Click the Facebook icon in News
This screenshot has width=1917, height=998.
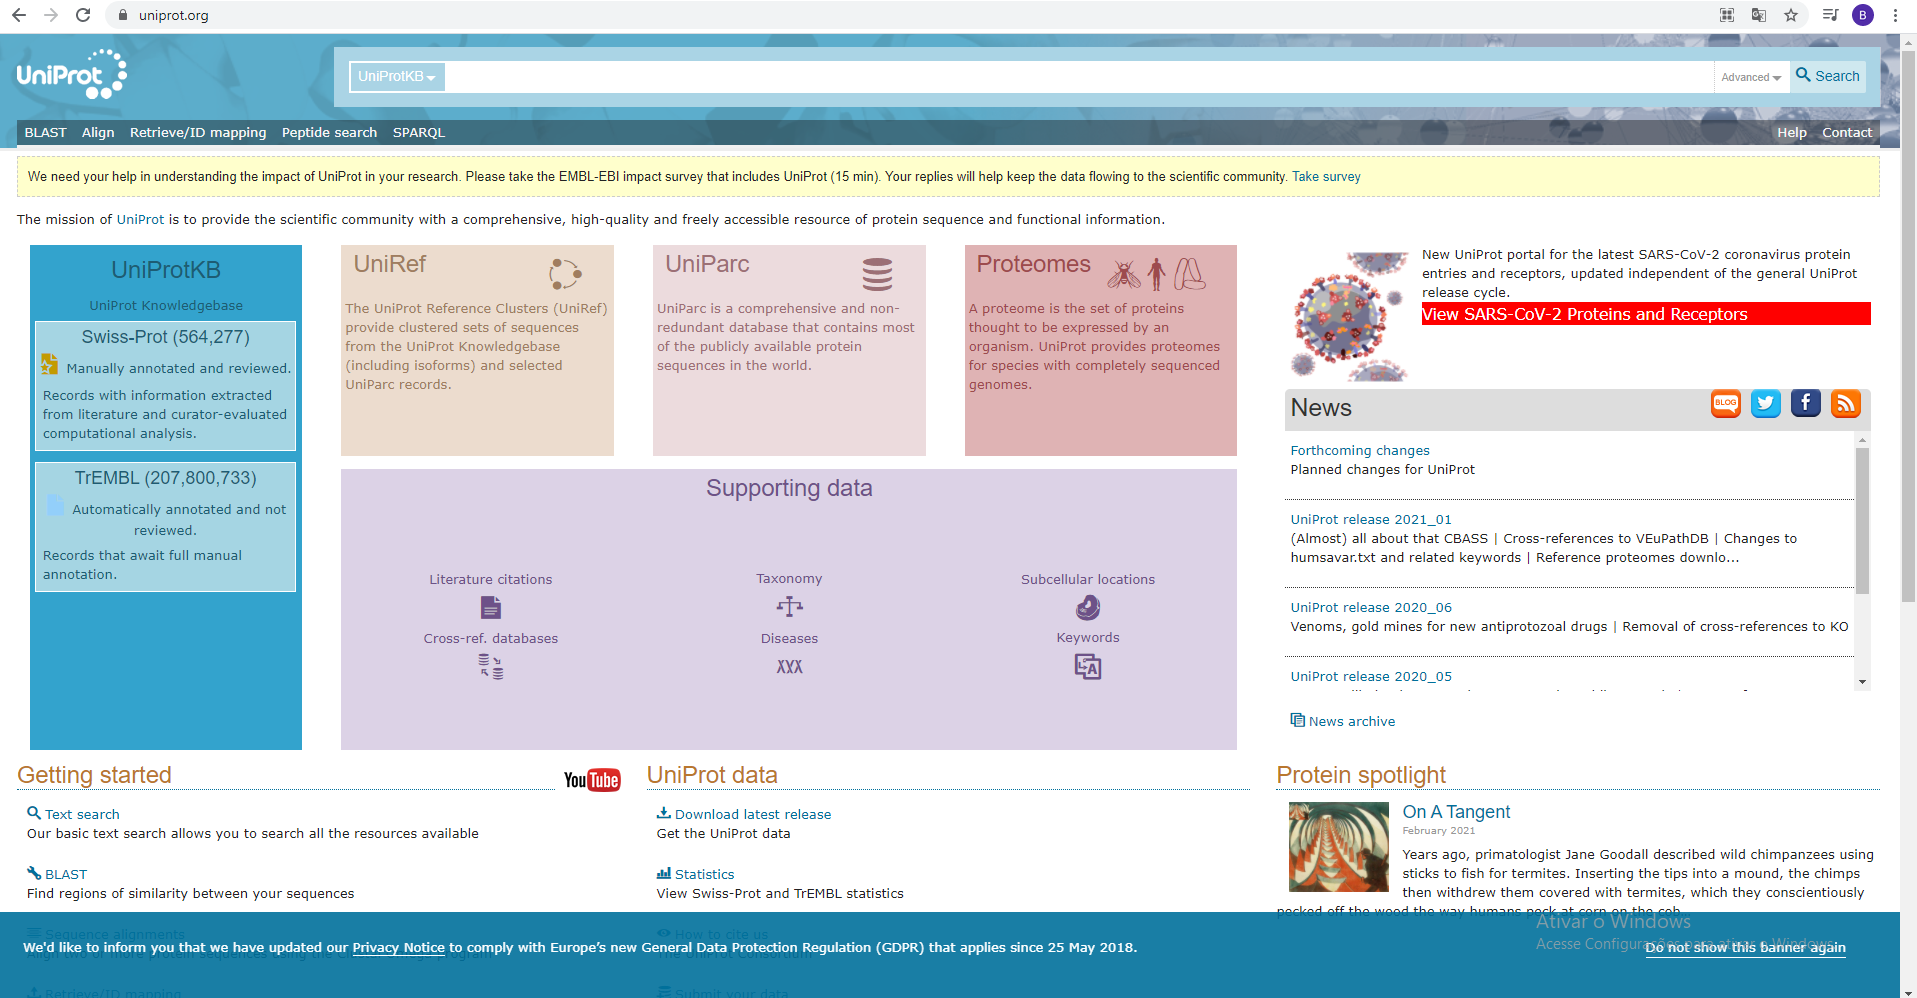tap(1805, 403)
